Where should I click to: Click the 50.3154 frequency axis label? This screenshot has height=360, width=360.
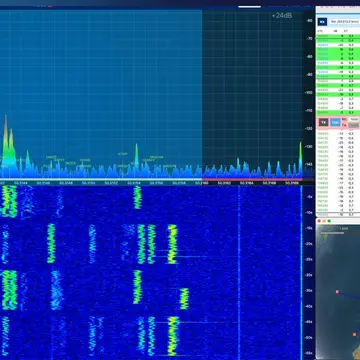[134, 183]
